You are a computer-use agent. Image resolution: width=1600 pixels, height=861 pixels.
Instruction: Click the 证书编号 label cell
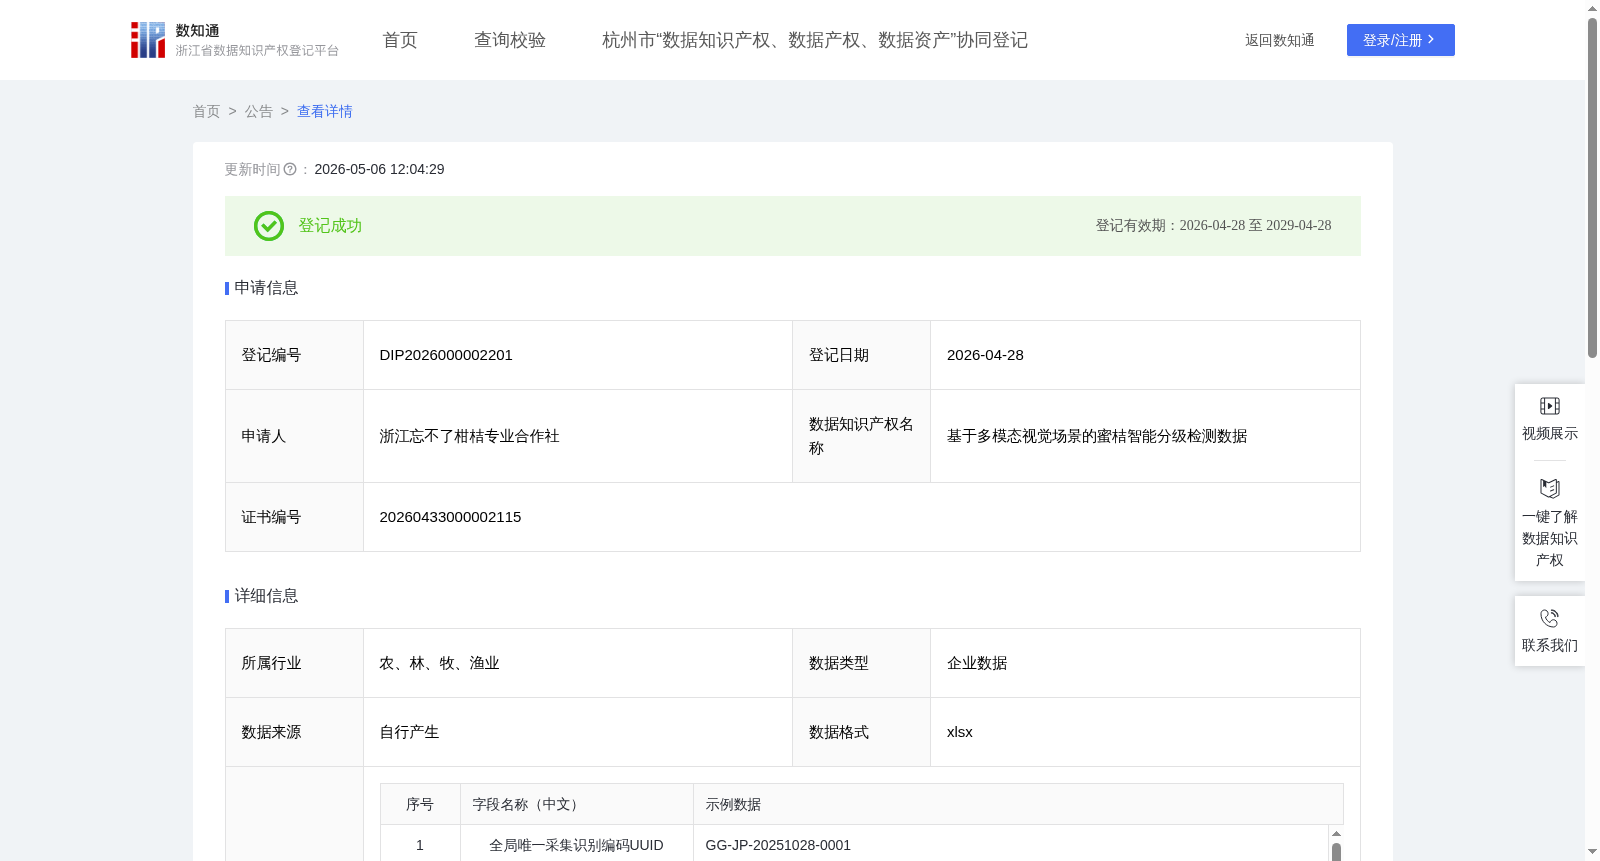[294, 517]
